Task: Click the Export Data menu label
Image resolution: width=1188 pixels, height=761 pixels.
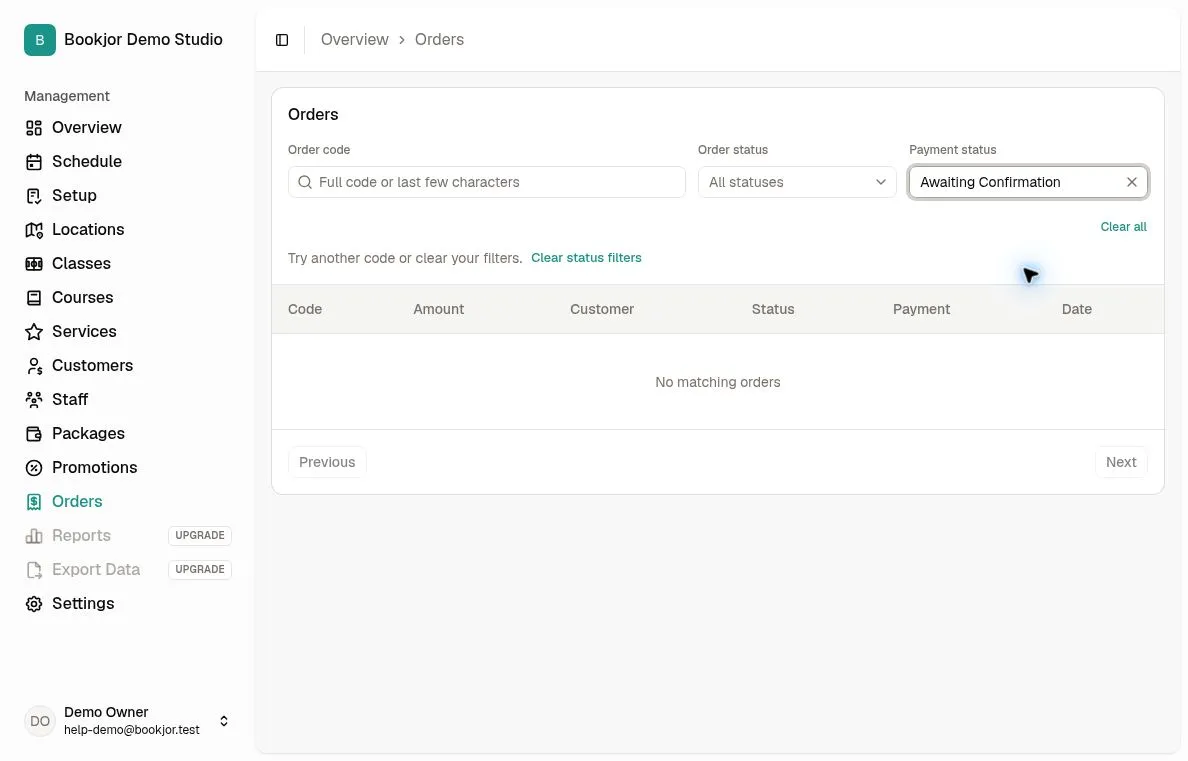Action: (96, 570)
